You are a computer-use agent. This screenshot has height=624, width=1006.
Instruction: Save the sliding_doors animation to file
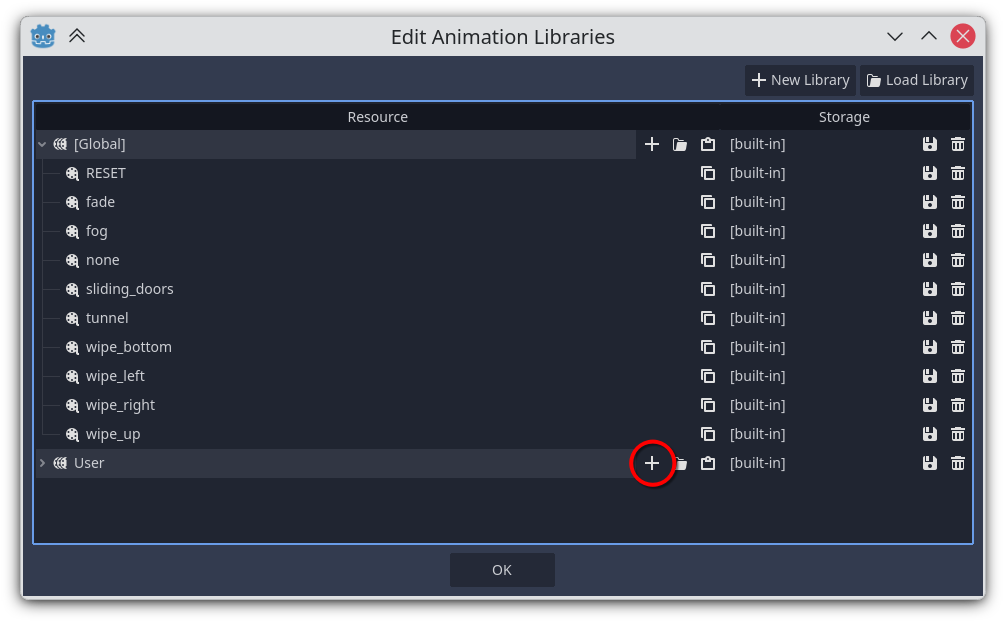(x=930, y=289)
